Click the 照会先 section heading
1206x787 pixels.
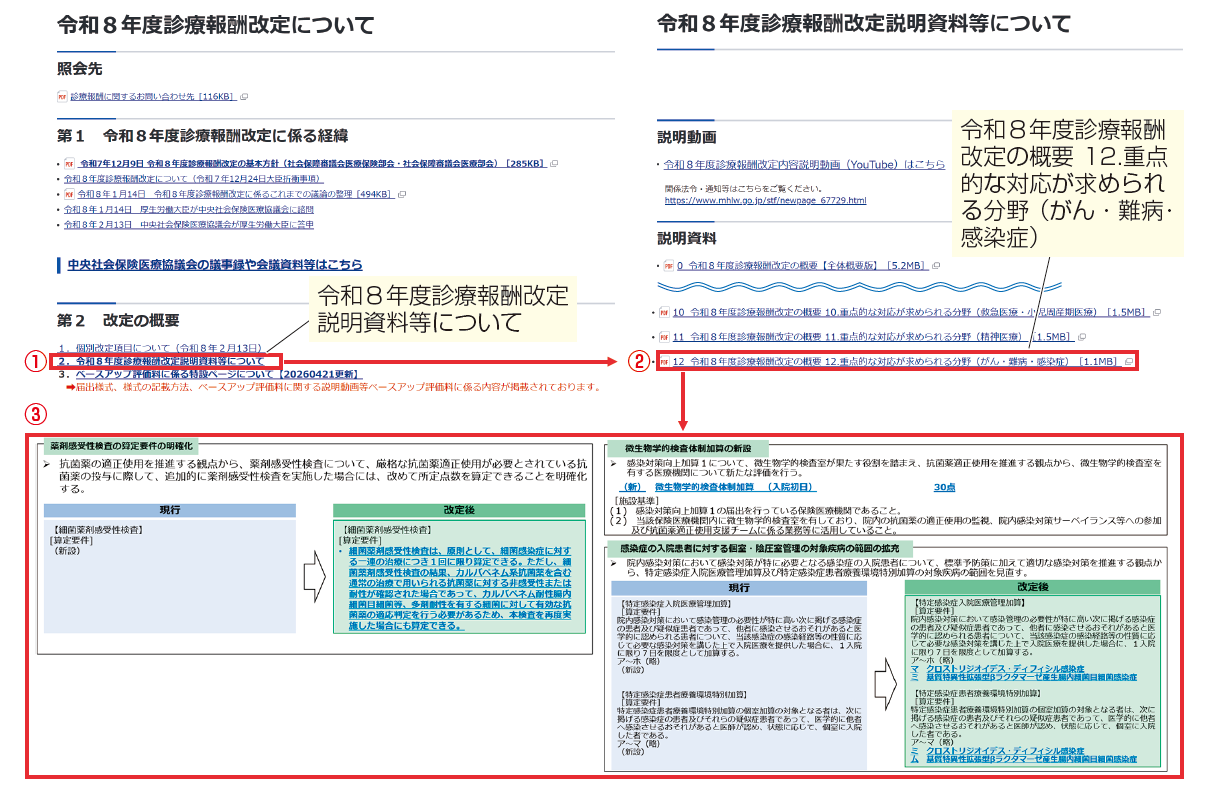pos(78,68)
